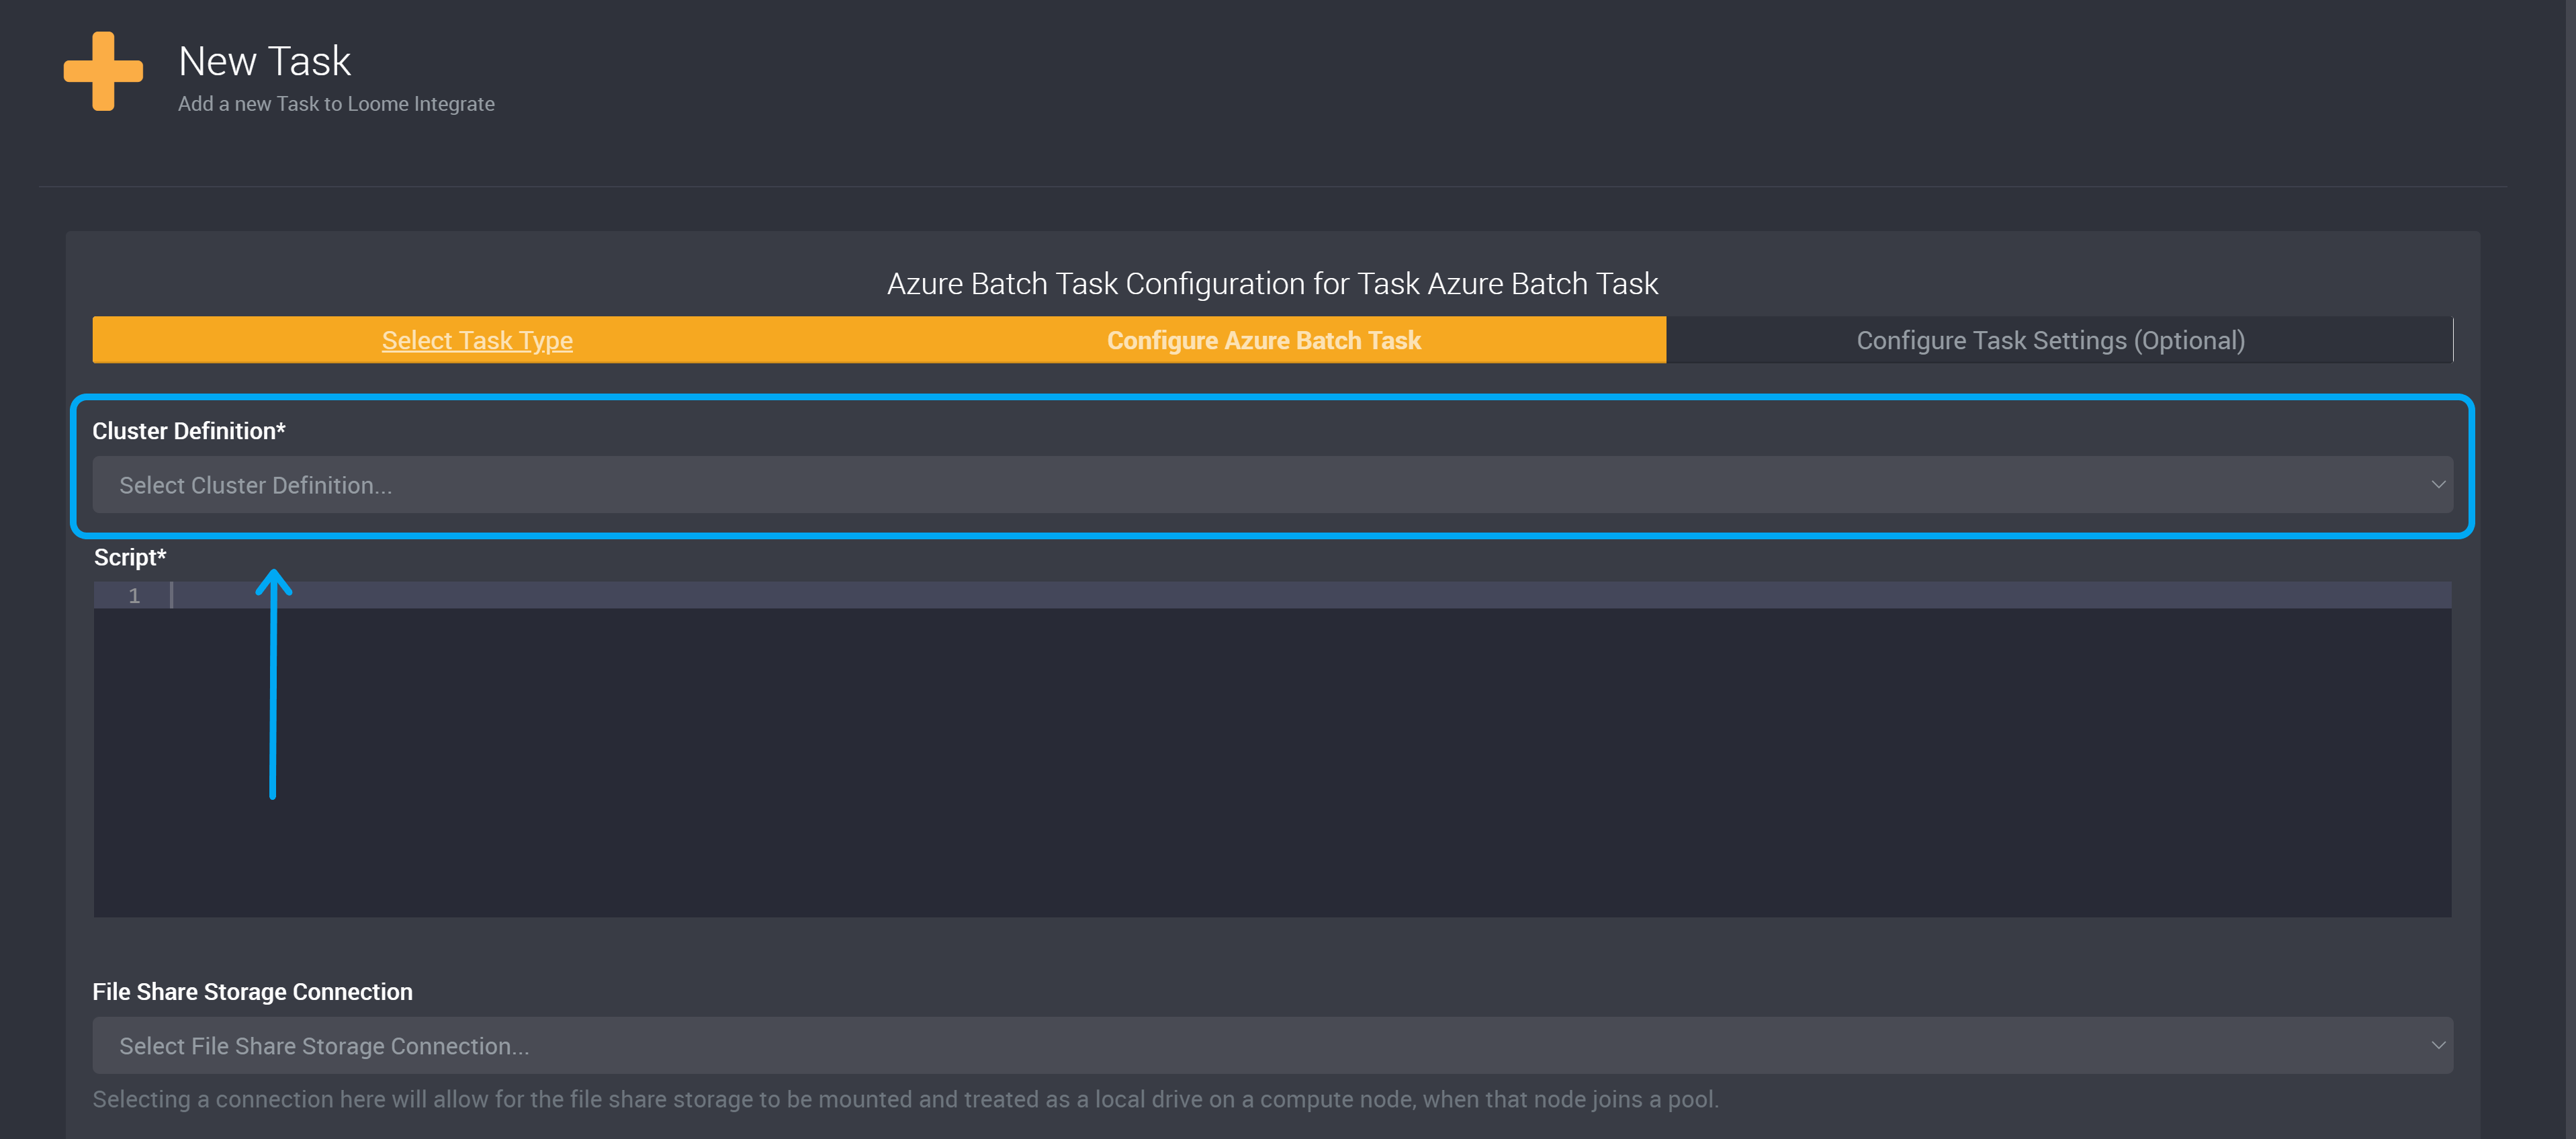Click 'Add a new Task to Loome Integrate' subtitle
This screenshot has height=1139, width=2576.
pos(336,104)
